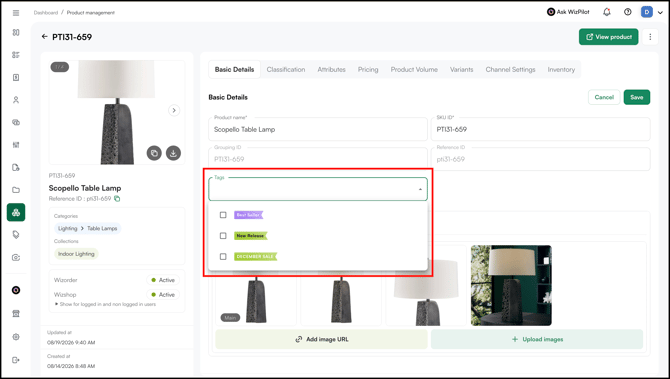
Task: Click Add image URL
Action: tap(321, 339)
